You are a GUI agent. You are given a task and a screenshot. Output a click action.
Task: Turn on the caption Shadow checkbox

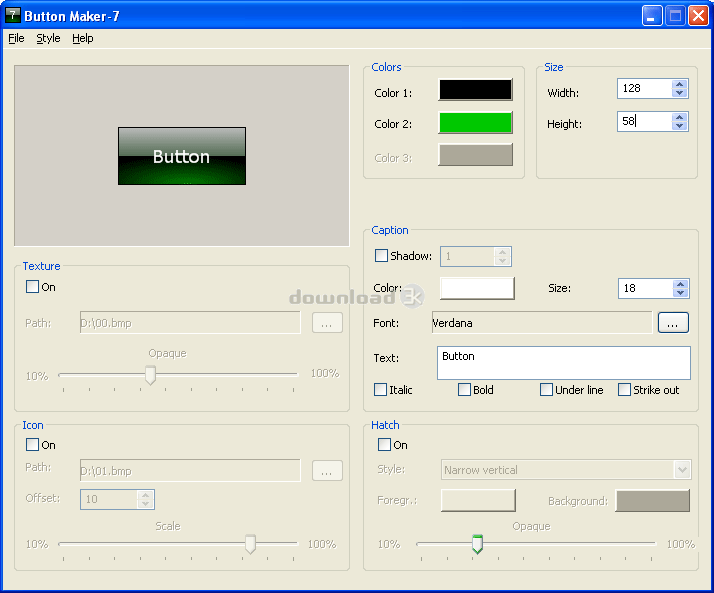pos(381,256)
